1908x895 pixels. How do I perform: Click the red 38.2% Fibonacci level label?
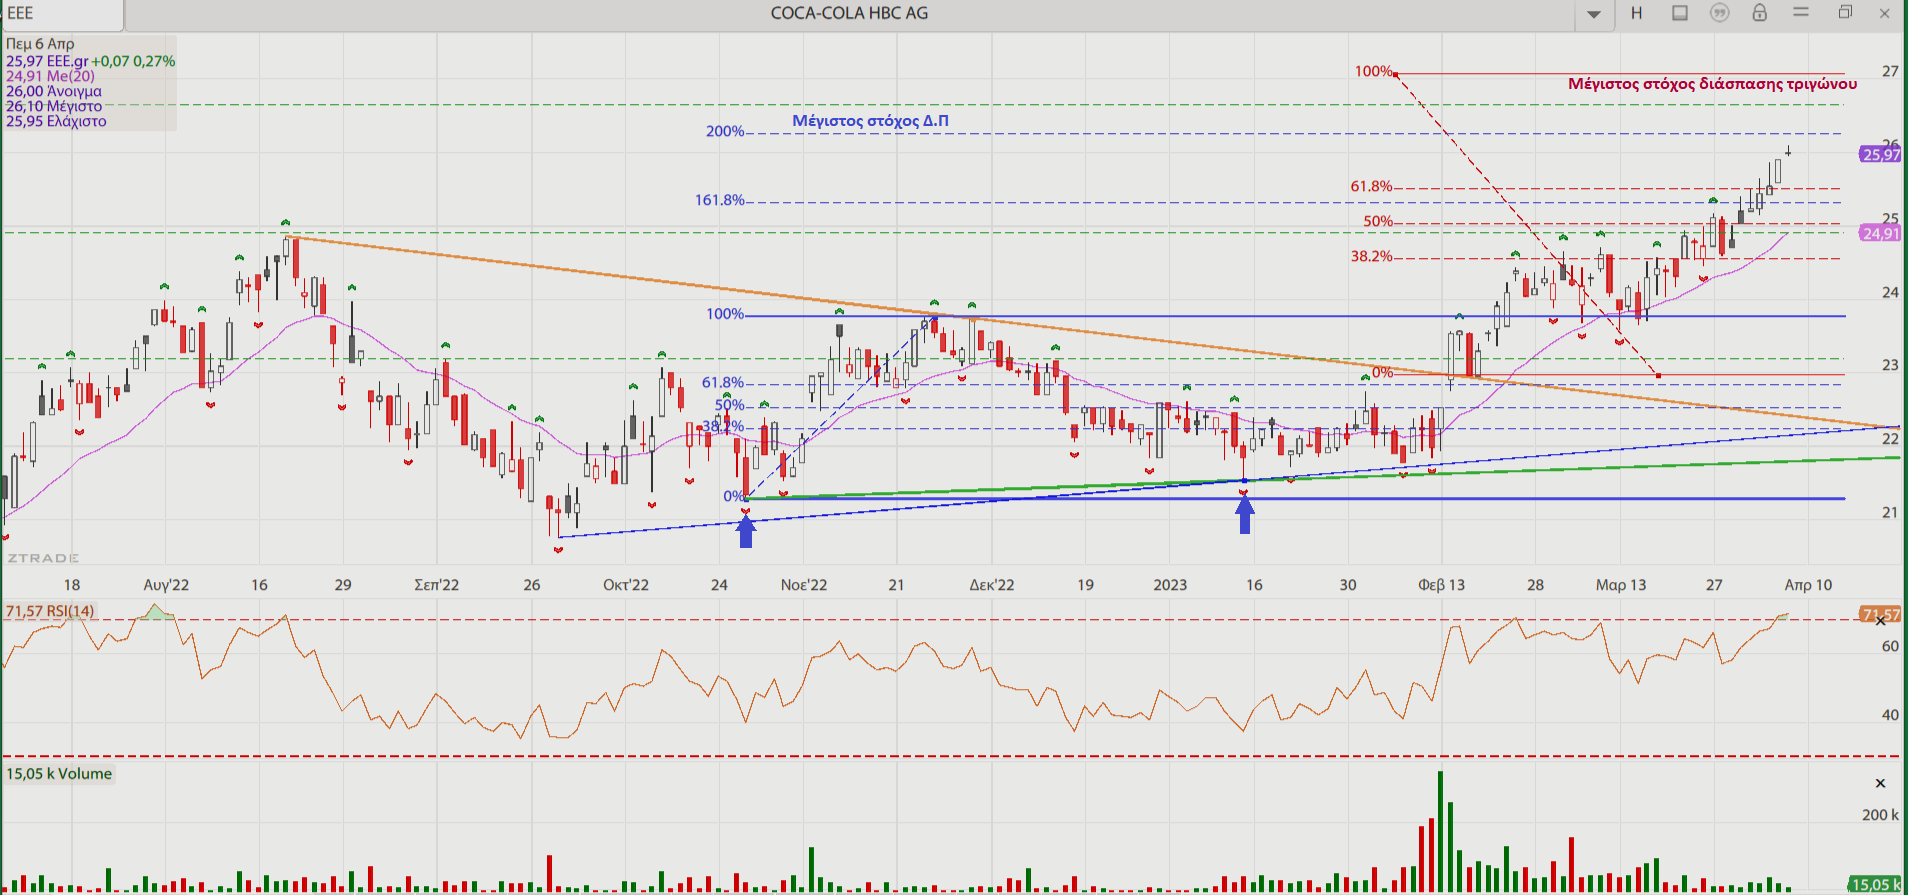coord(1371,256)
